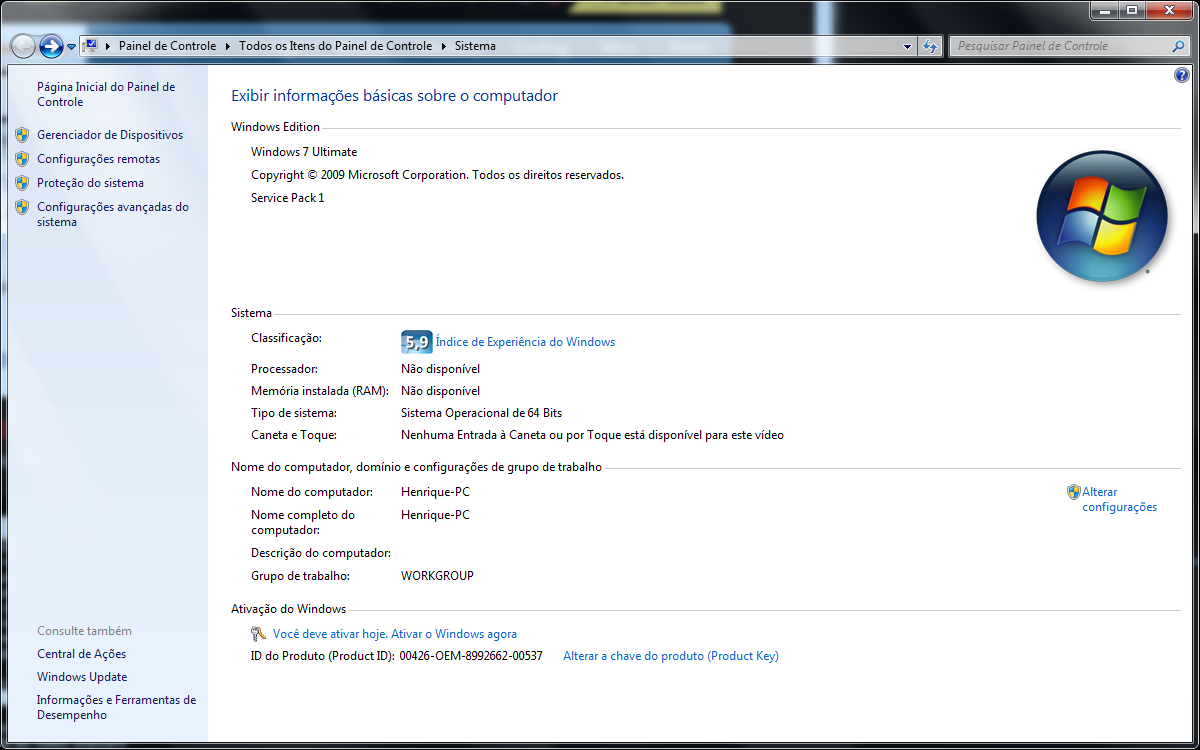Click shield icon beside Proteção do sistema
The image size is (1200, 750).
pos(22,183)
